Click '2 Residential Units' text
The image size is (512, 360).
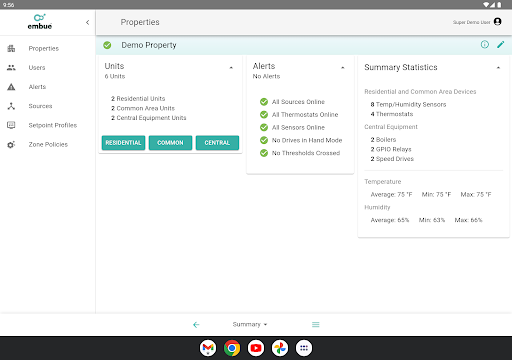(138, 99)
